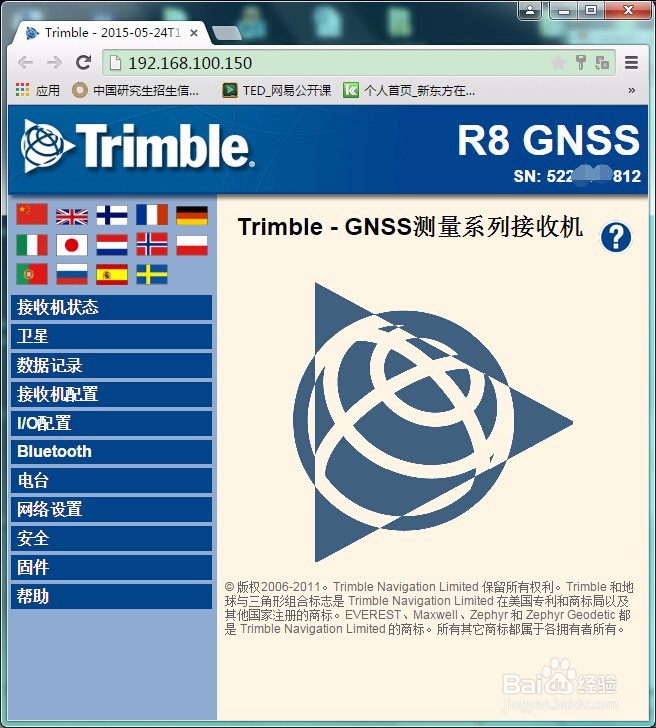This screenshot has height=728, width=656.
Task: Open the 电台 menu
Action: (x=111, y=481)
